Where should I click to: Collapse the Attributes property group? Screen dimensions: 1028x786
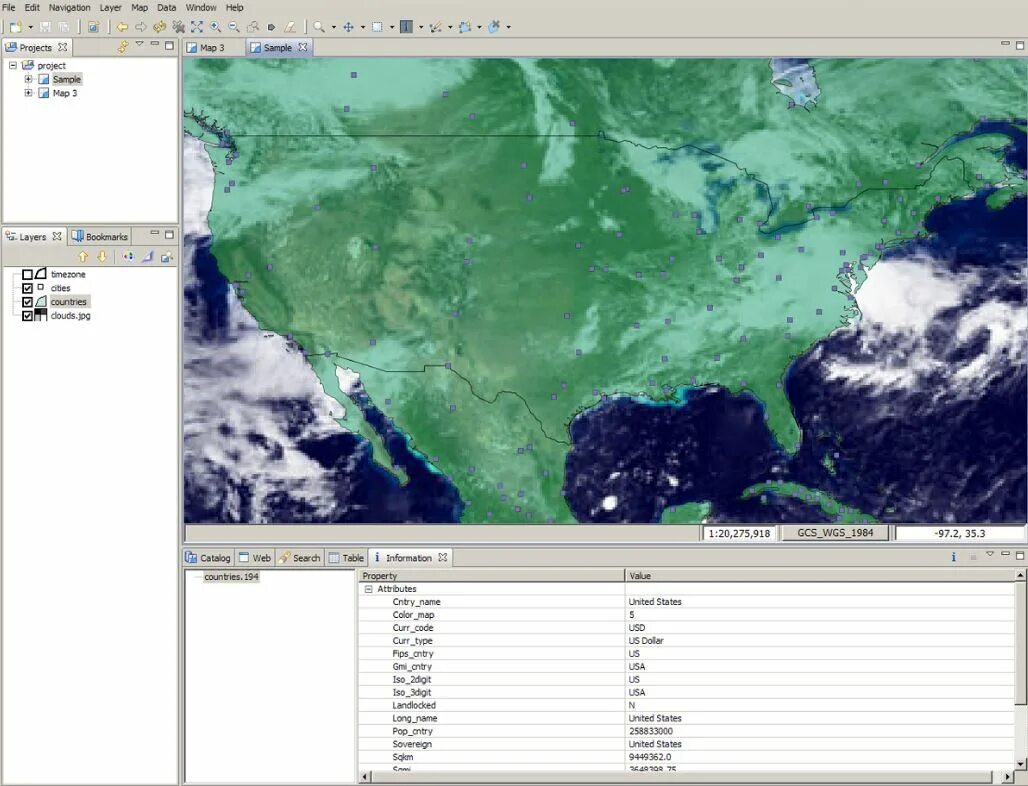coord(368,589)
